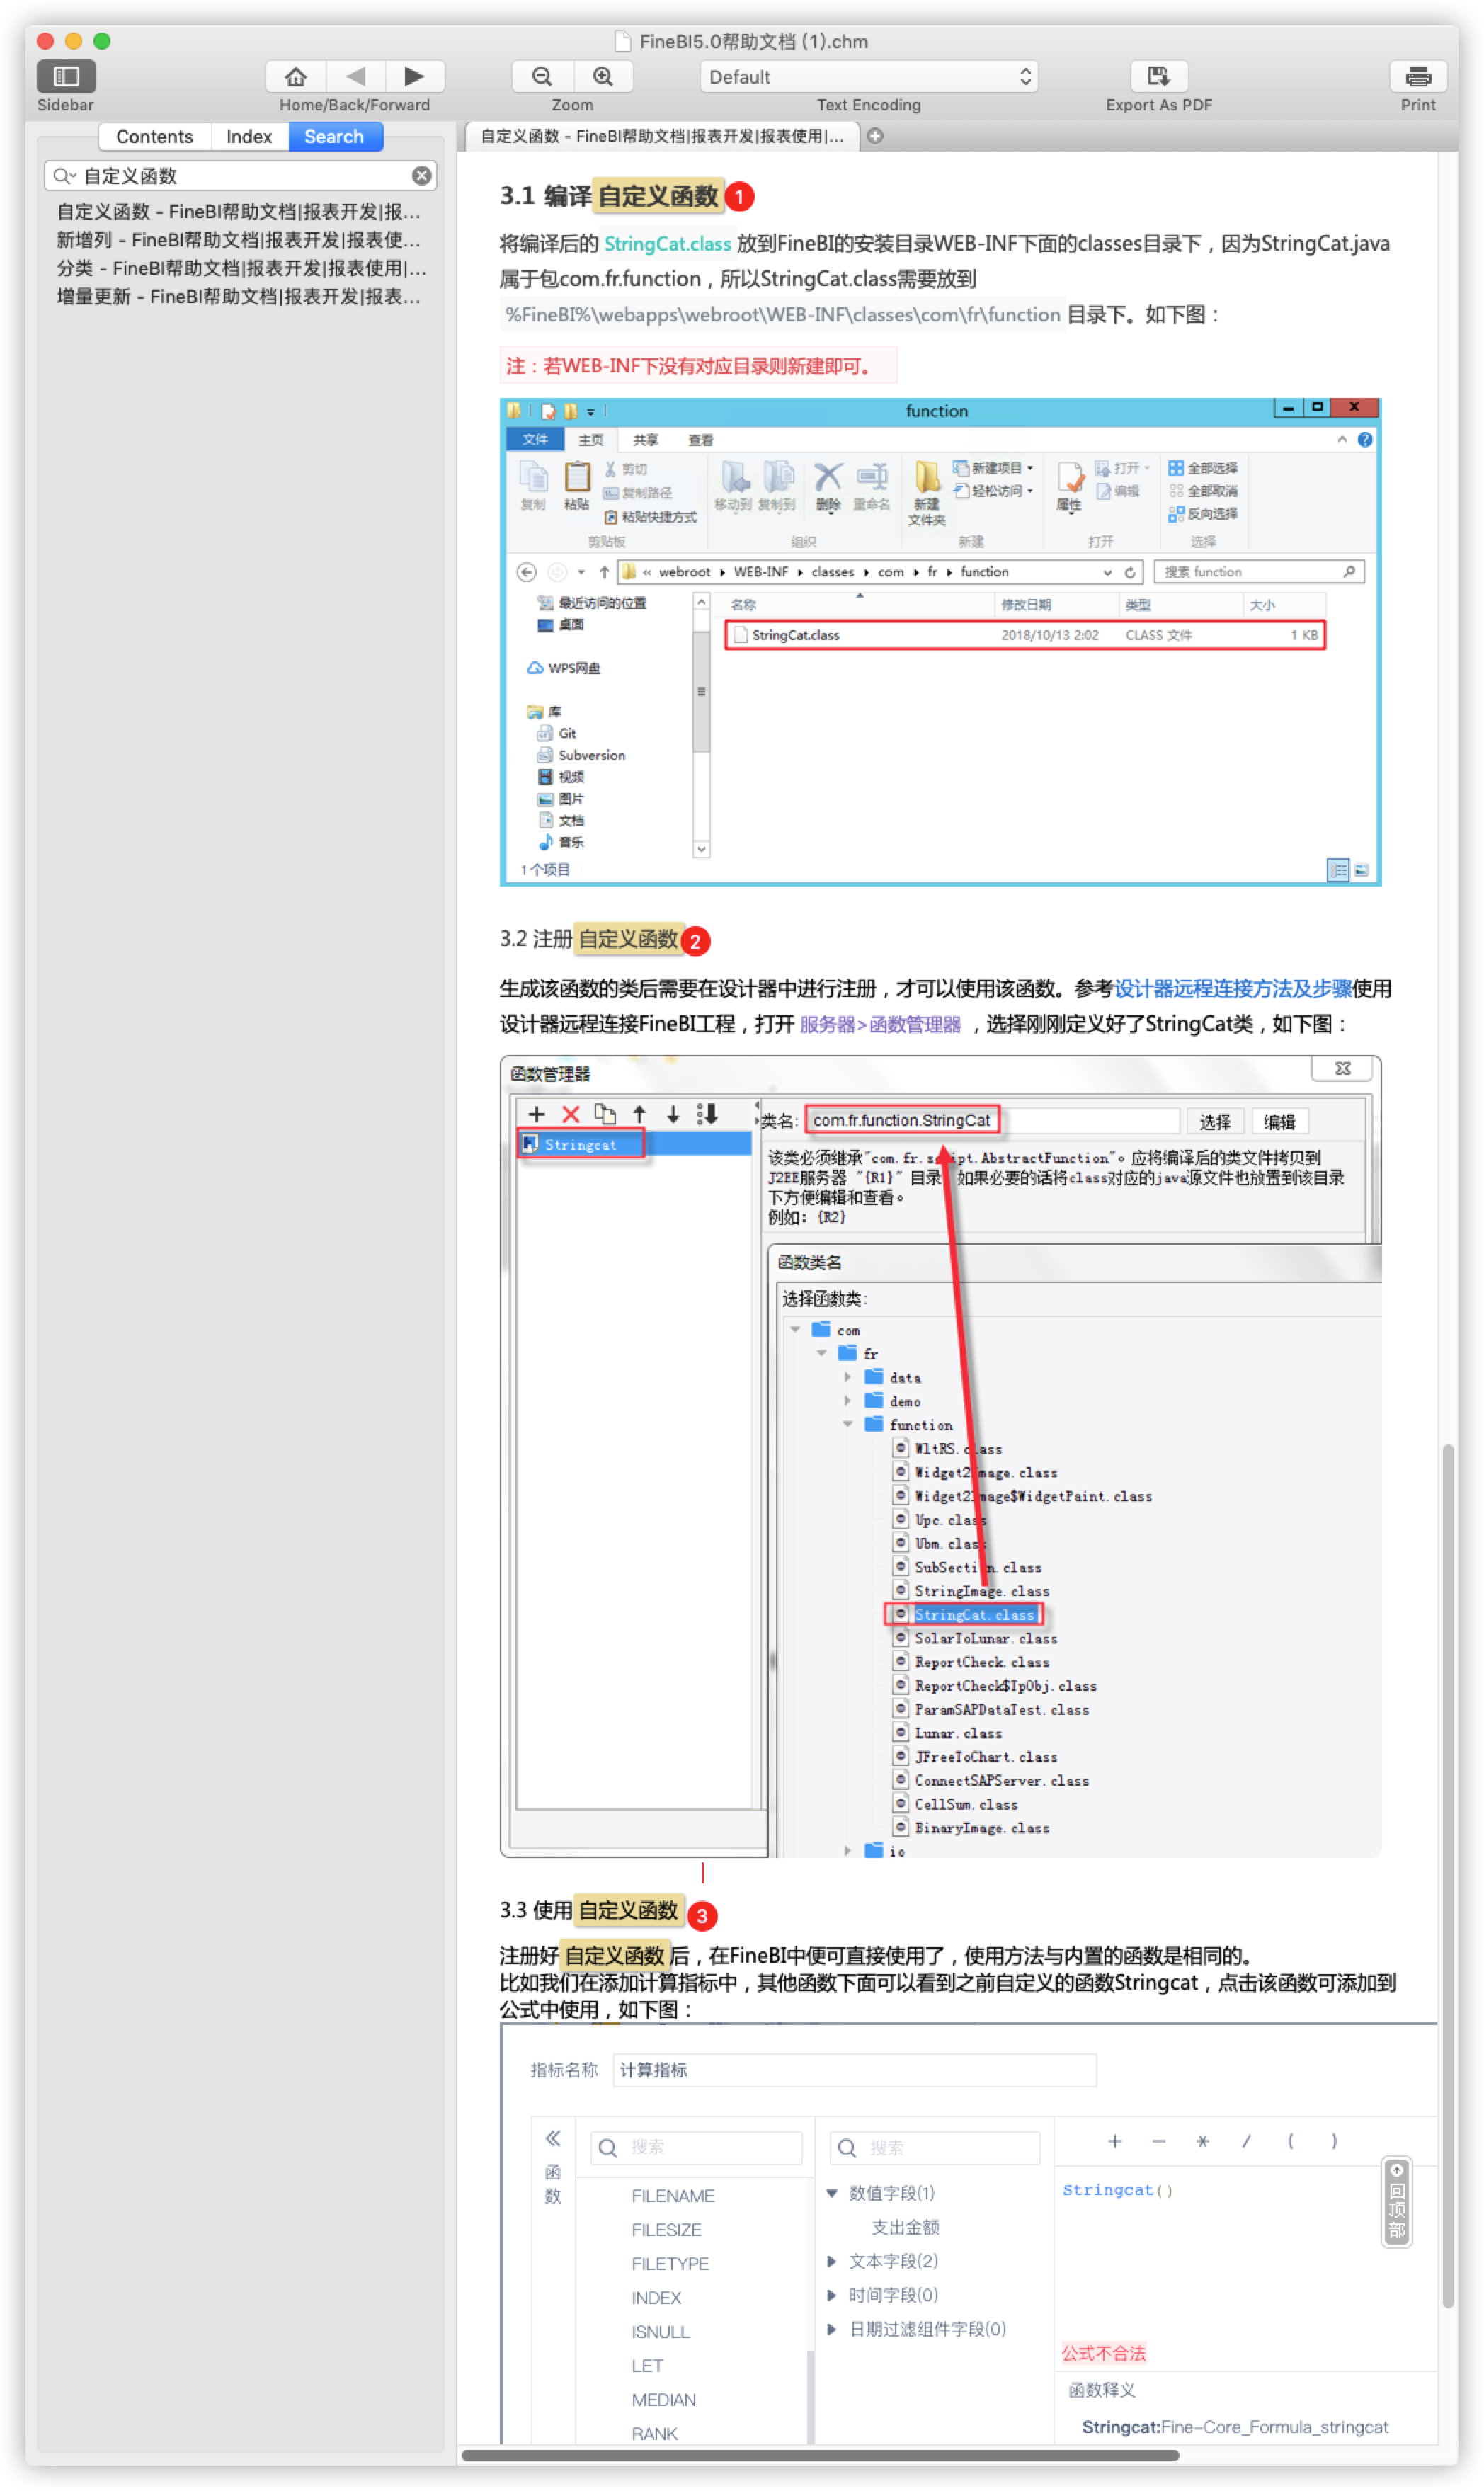The width and height of the screenshot is (1484, 2491).
Task: Open search result starting with 增量更新
Action: pyautogui.click(x=239, y=296)
